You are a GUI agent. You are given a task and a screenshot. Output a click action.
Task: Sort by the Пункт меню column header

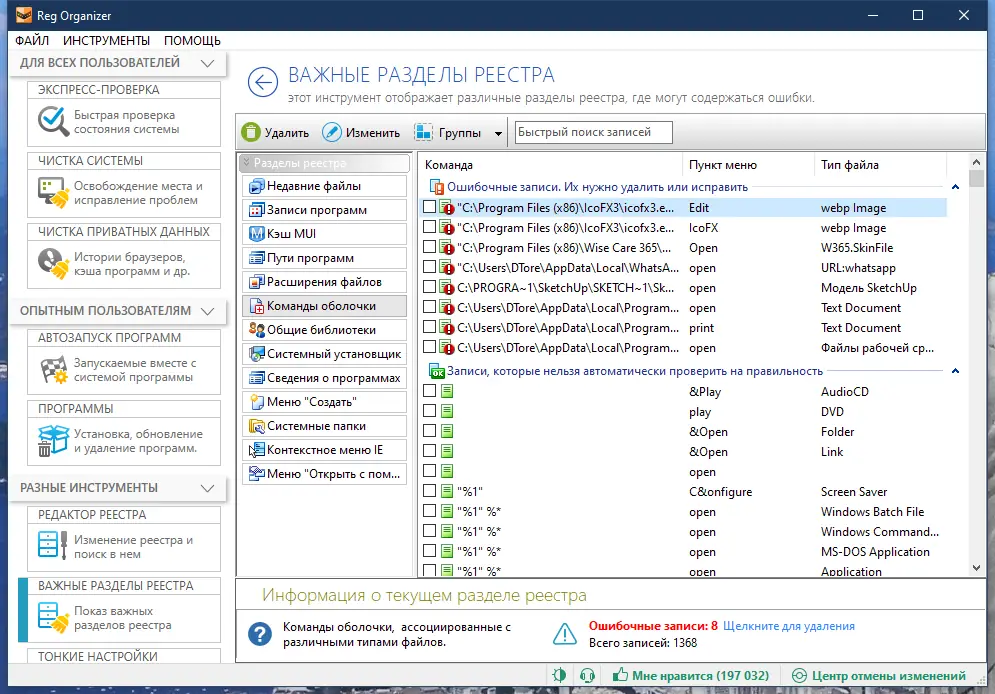(748, 165)
